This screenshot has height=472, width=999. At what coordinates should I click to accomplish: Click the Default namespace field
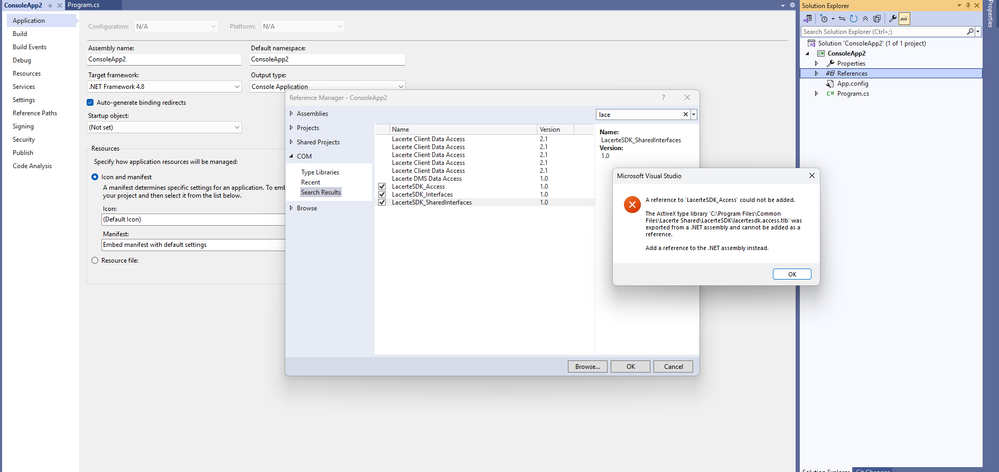[x=327, y=59]
